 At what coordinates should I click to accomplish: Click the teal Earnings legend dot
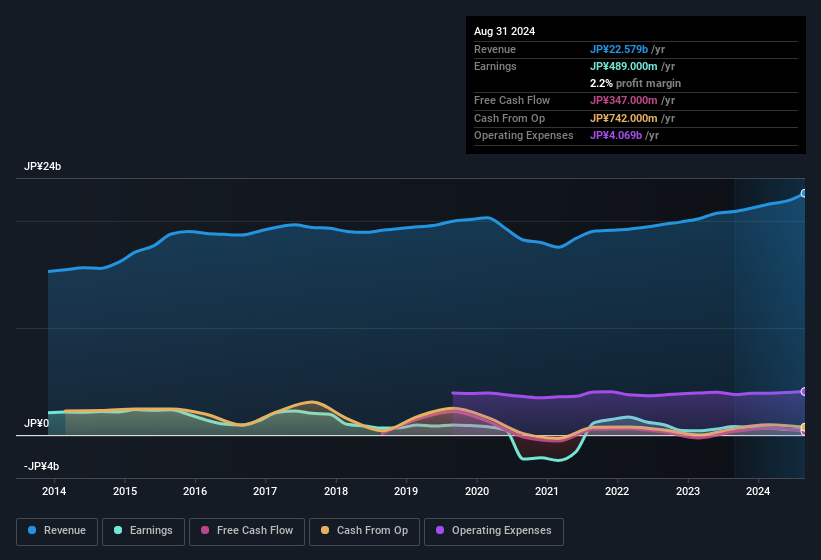click(118, 531)
